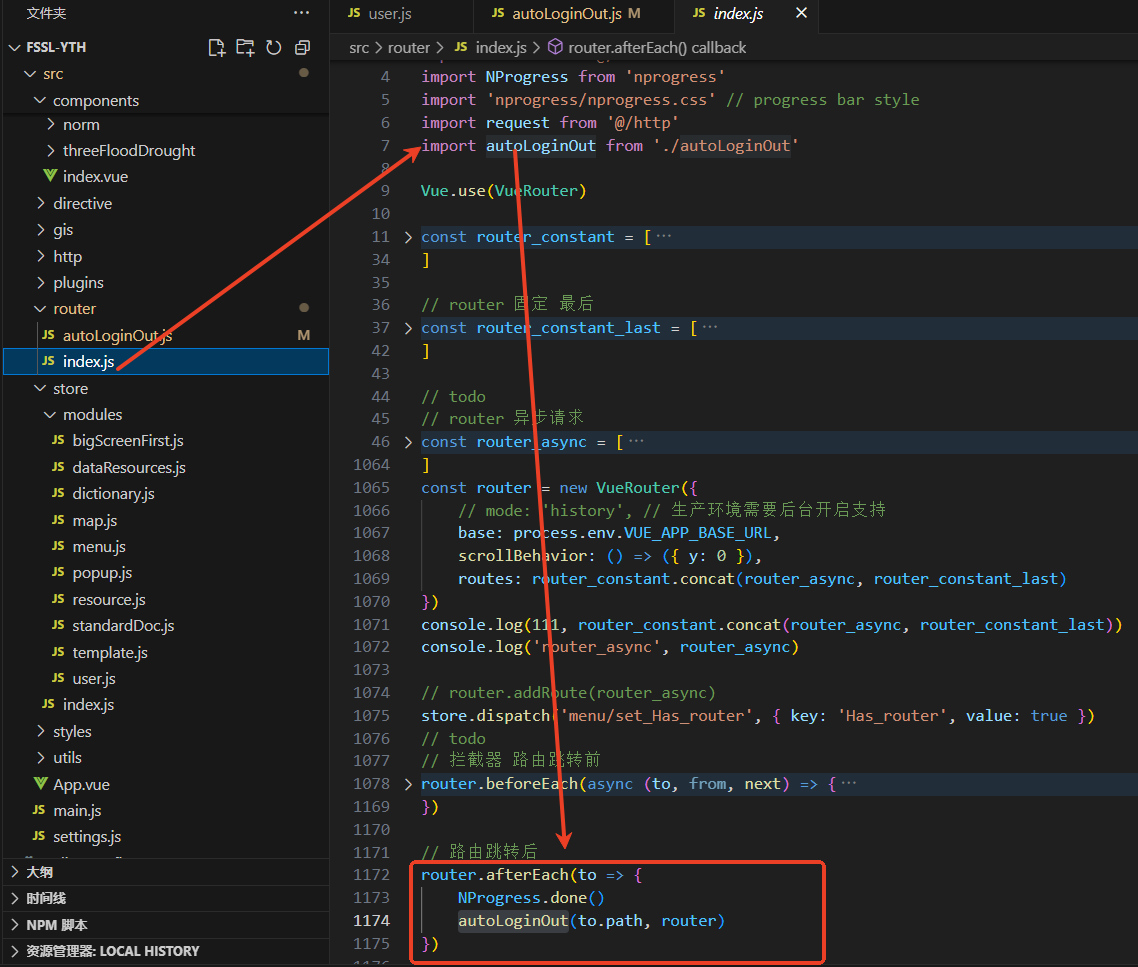Refresh the explorer file tree
The width and height of the screenshot is (1138, 967).
274,48
